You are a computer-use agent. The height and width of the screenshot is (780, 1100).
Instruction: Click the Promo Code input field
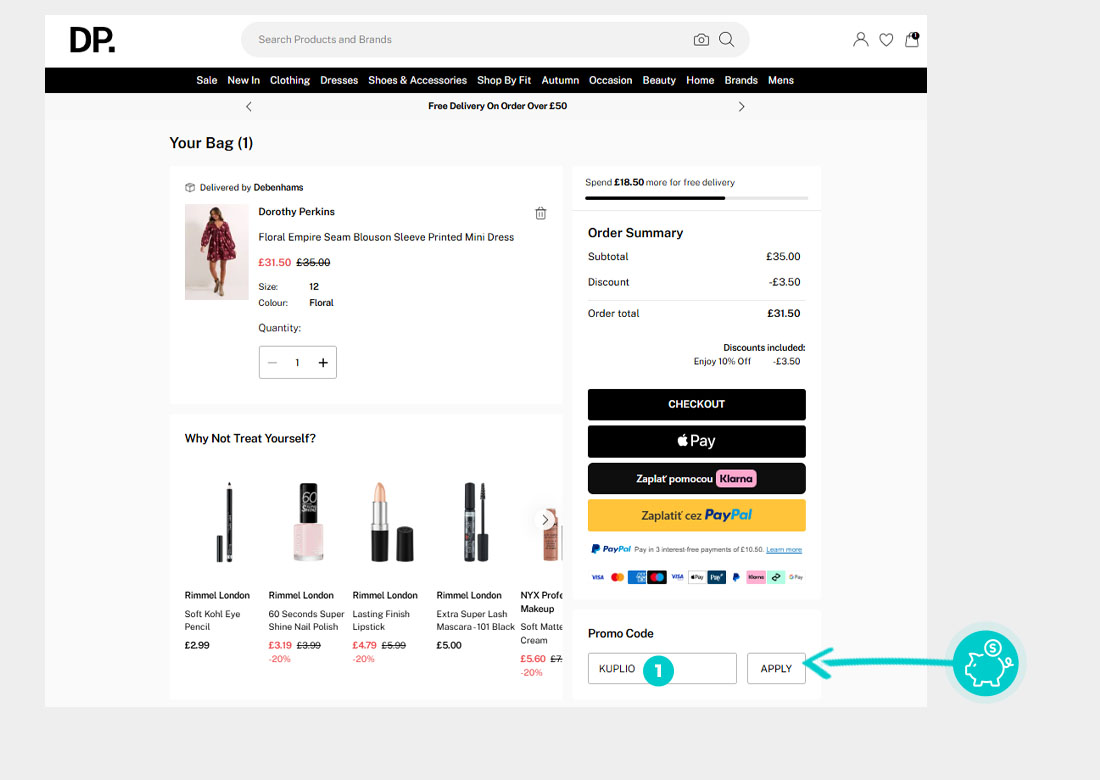coord(662,669)
